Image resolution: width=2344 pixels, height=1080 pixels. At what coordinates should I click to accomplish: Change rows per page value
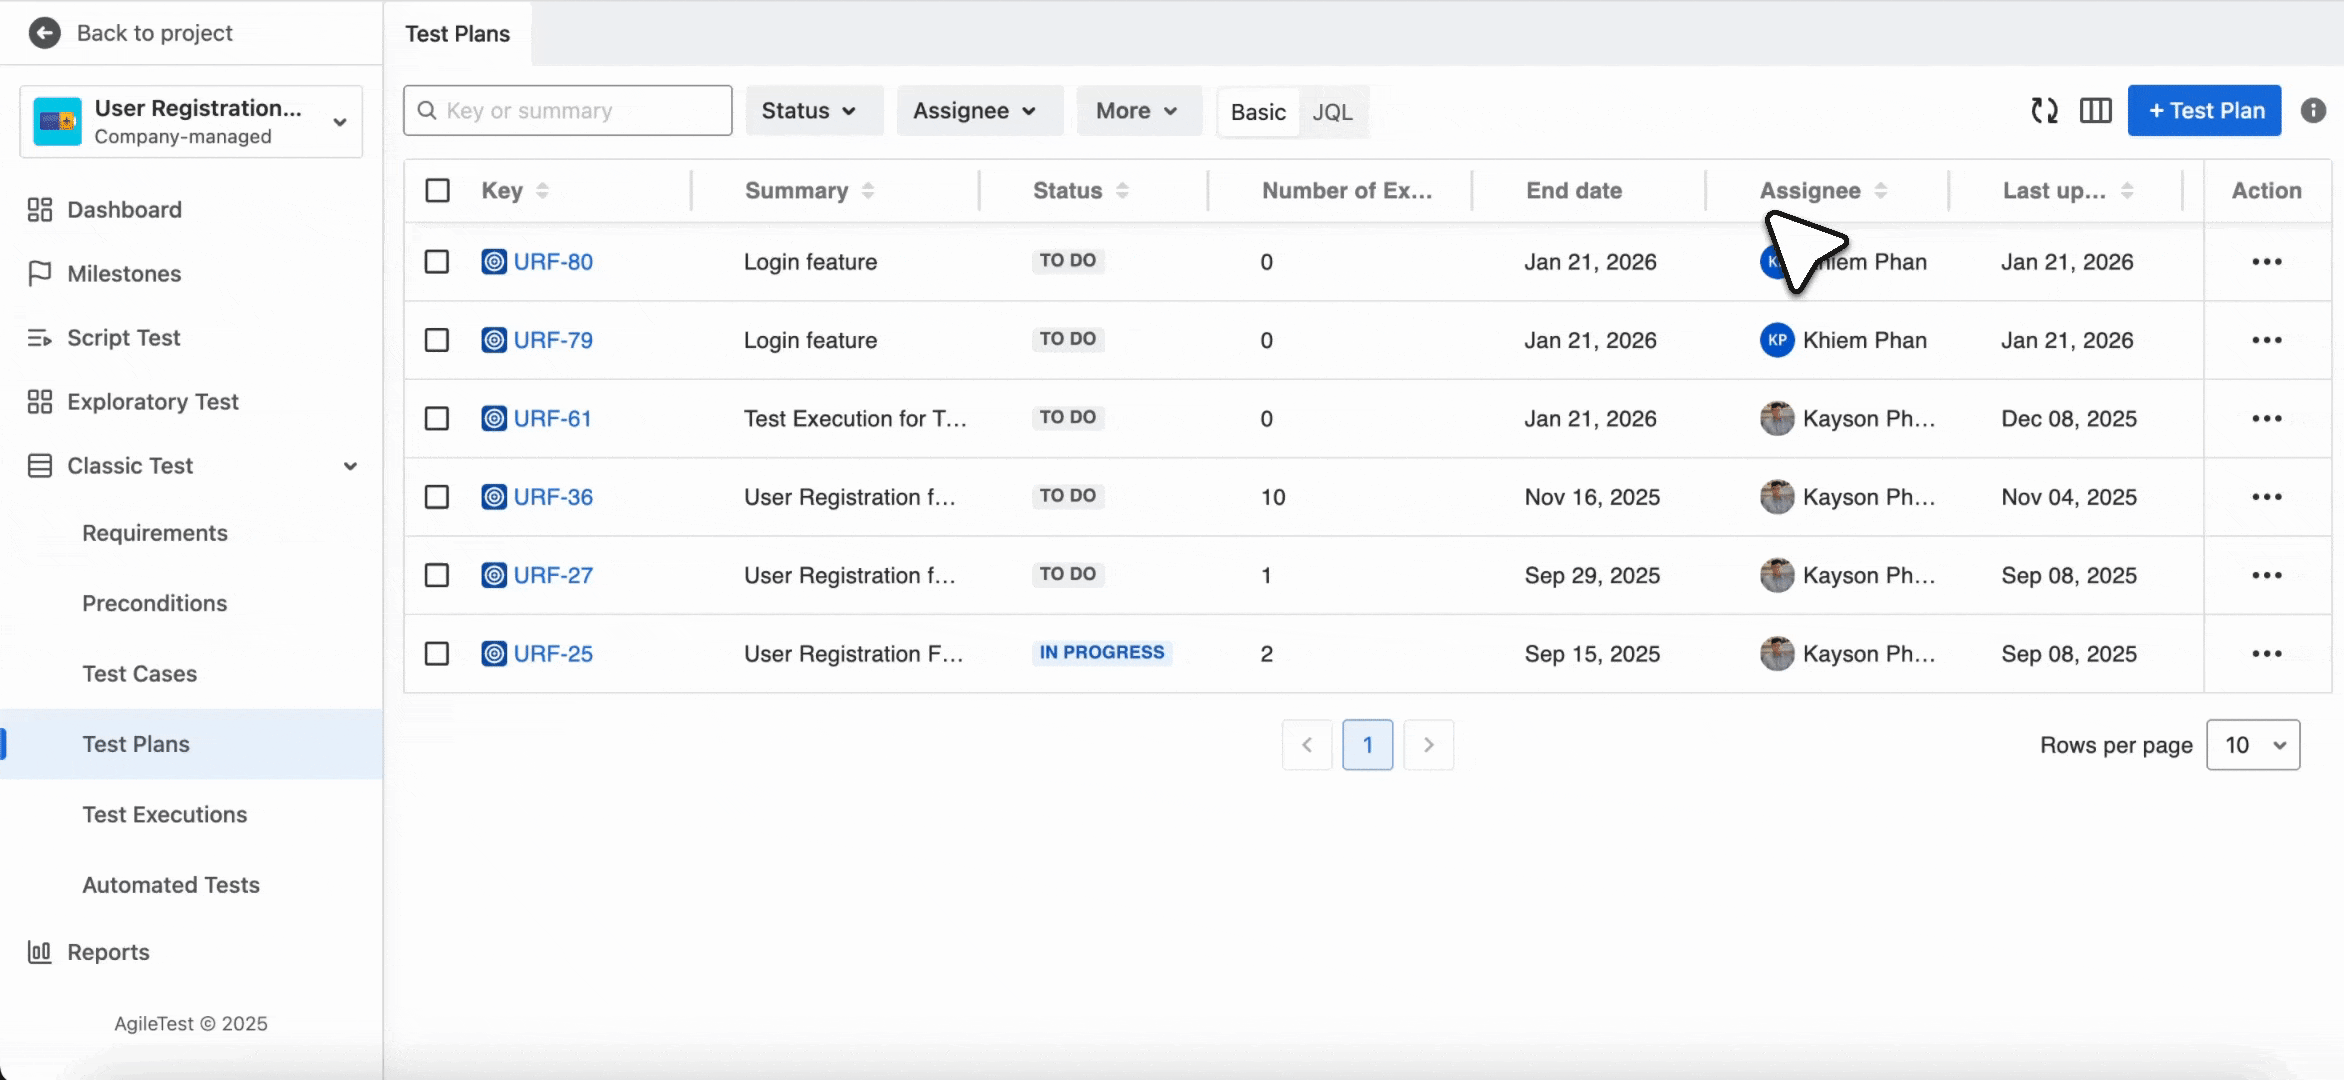point(2253,745)
